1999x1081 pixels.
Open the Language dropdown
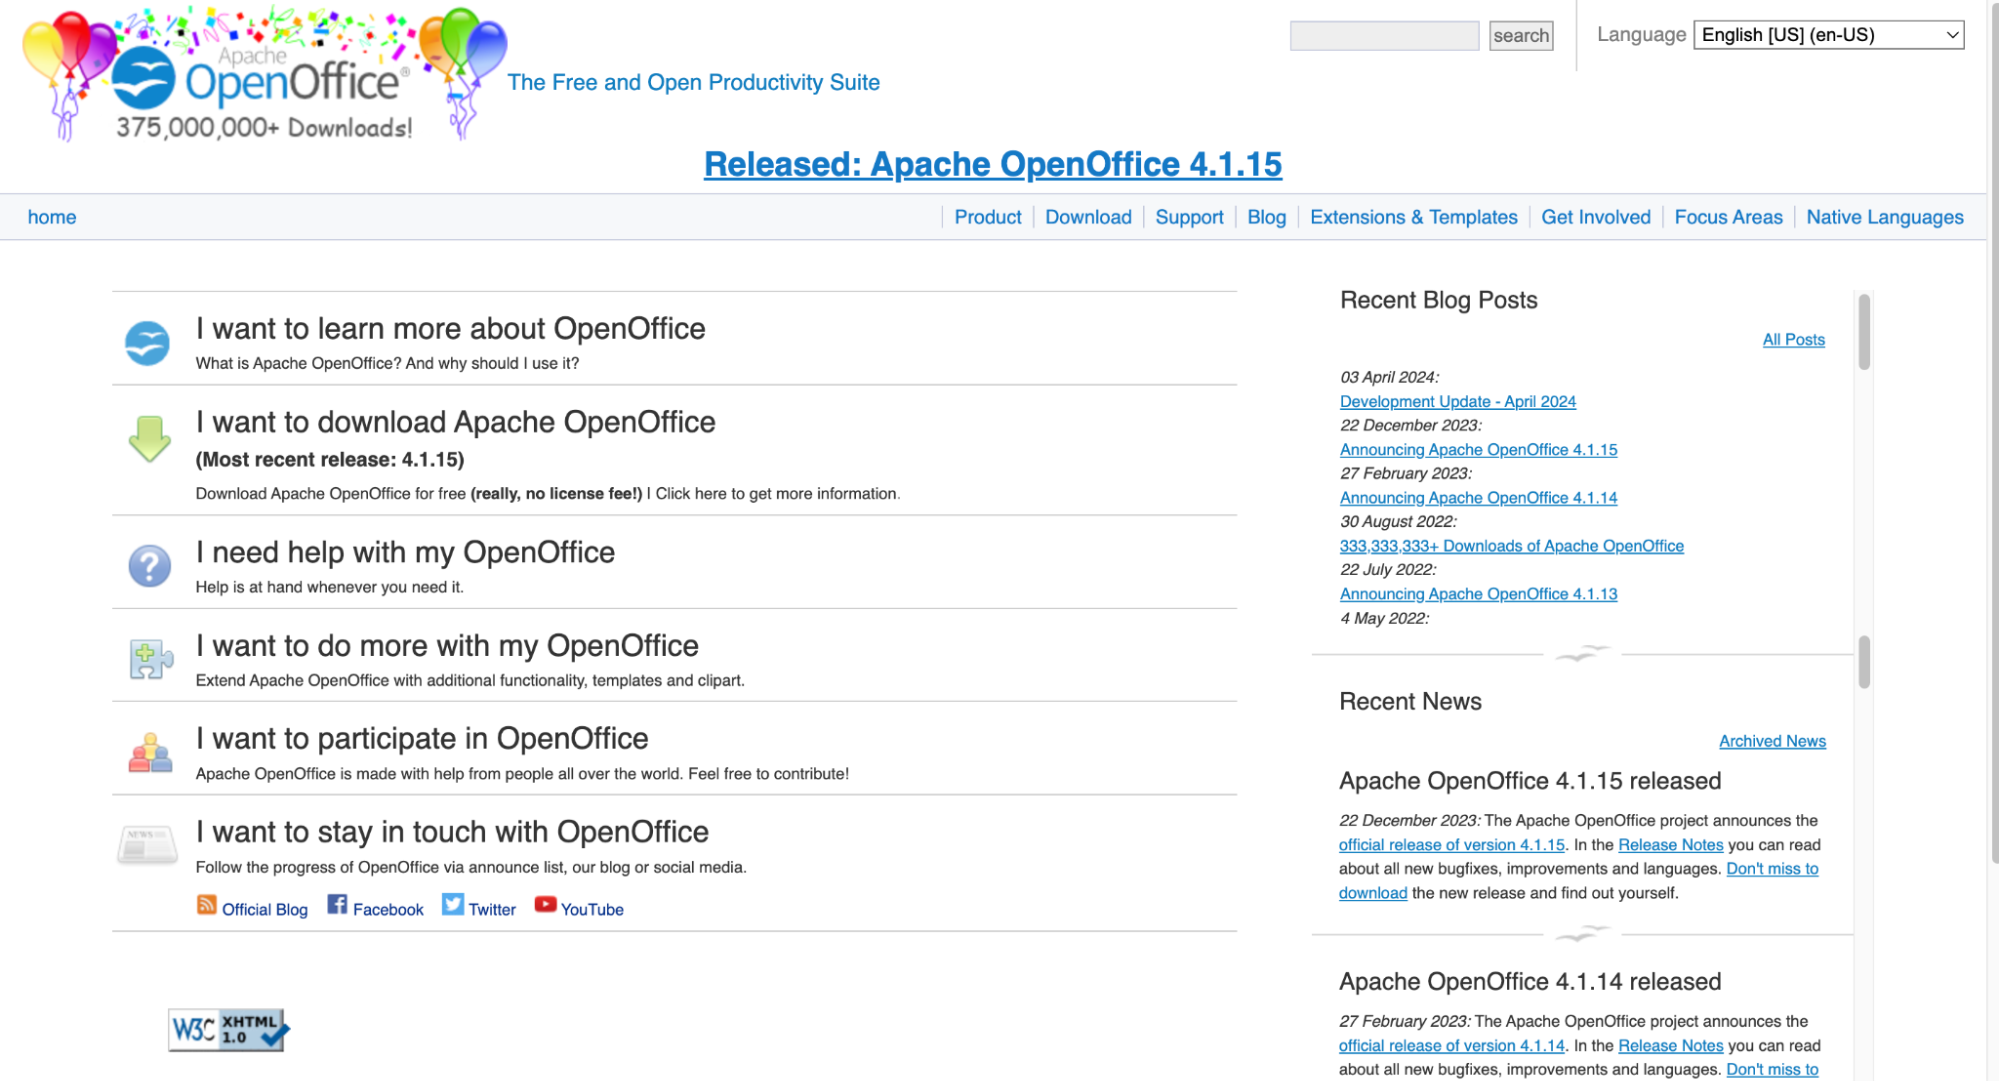[1828, 35]
